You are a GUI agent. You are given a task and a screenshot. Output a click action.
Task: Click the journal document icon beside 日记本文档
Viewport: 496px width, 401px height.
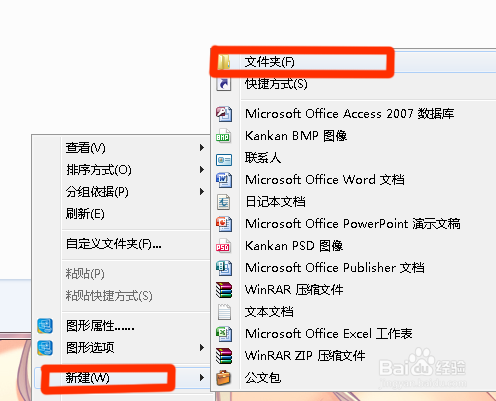coord(224,202)
